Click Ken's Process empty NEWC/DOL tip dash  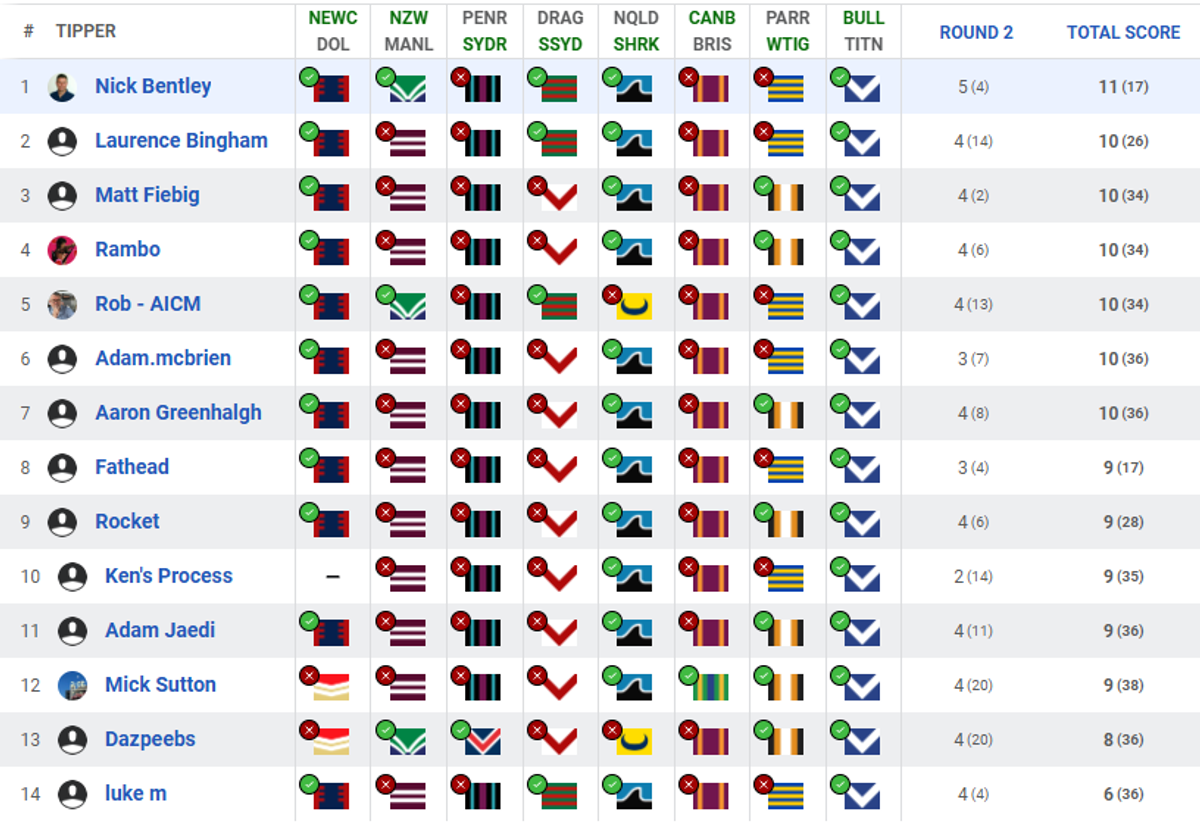[x=333, y=577]
